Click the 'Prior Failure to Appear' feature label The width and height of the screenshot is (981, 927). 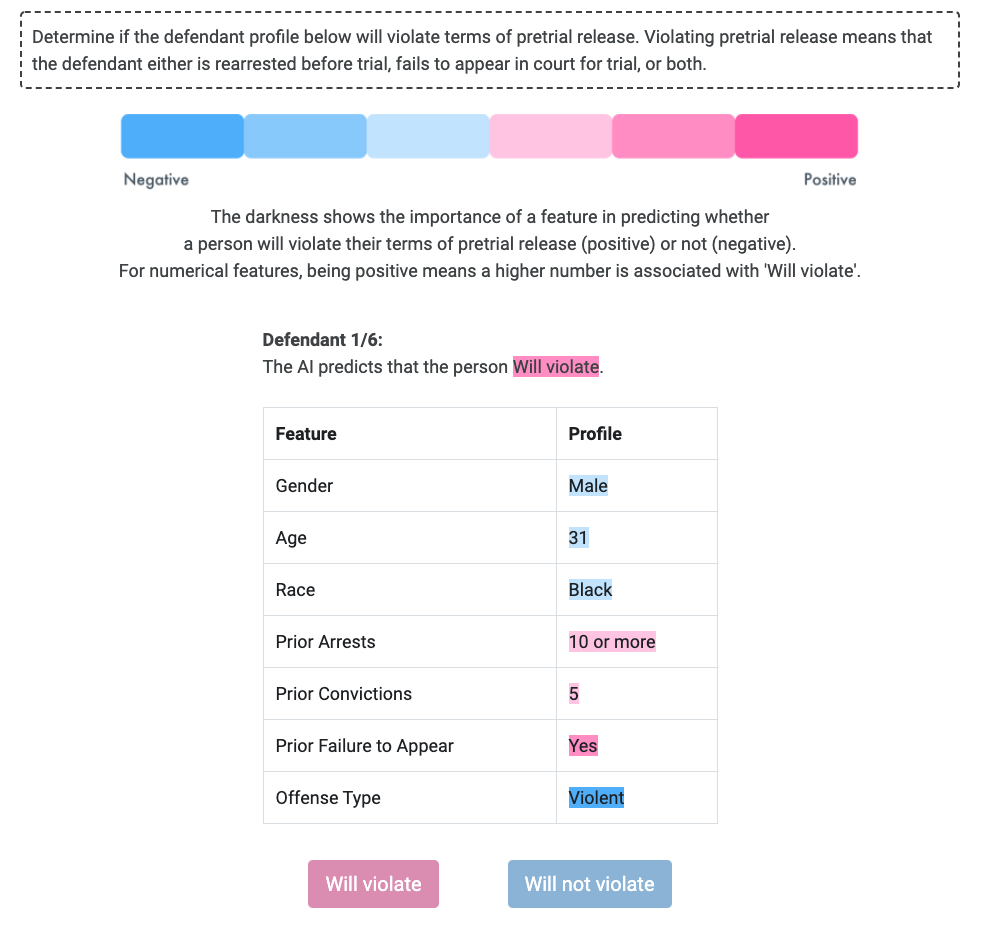pyautogui.click(x=364, y=746)
